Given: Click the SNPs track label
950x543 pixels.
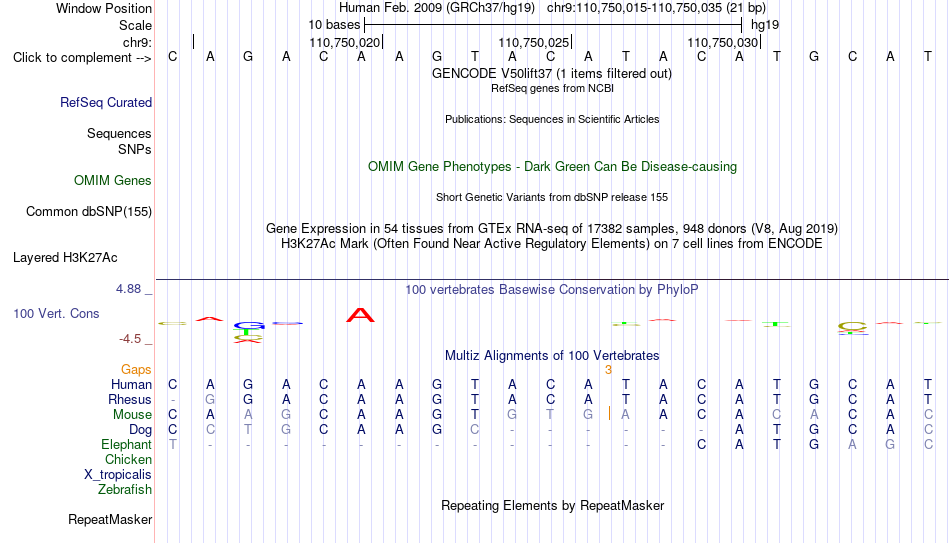Looking at the screenshot, I should 135,149.
